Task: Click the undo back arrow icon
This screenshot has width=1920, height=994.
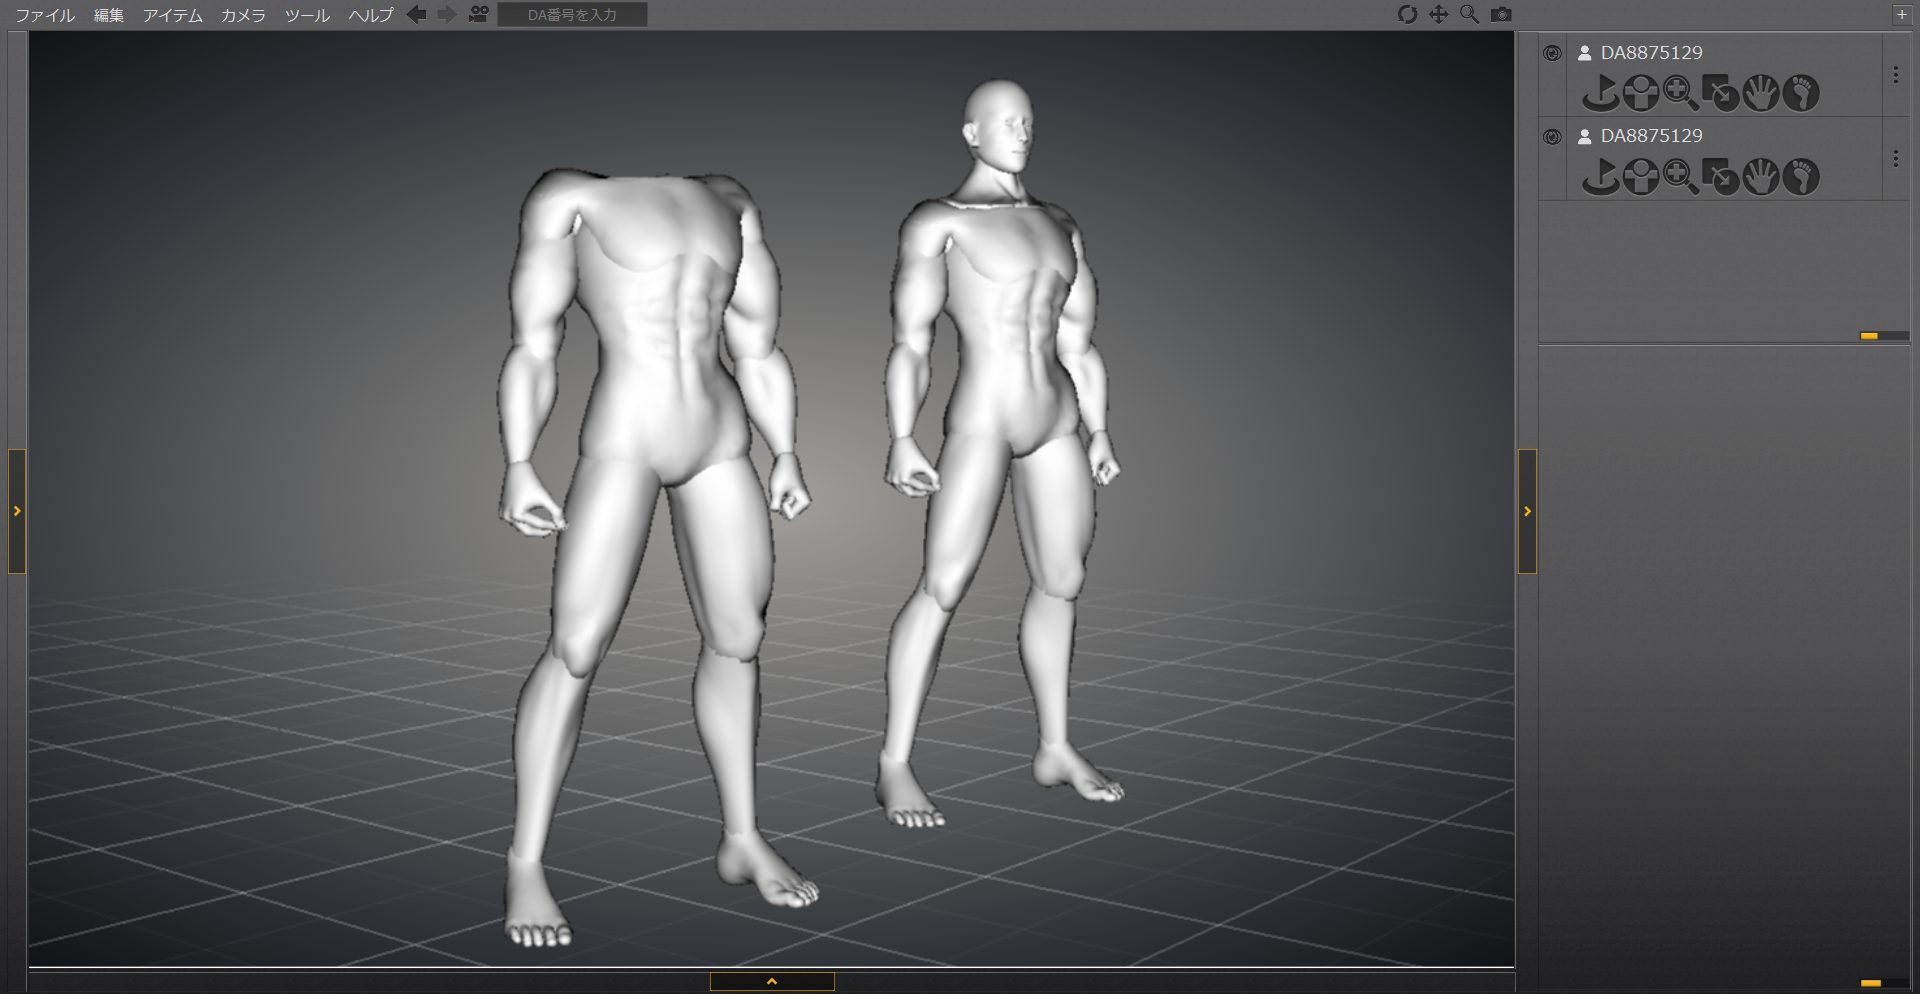Action: pyautogui.click(x=417, y=15)
